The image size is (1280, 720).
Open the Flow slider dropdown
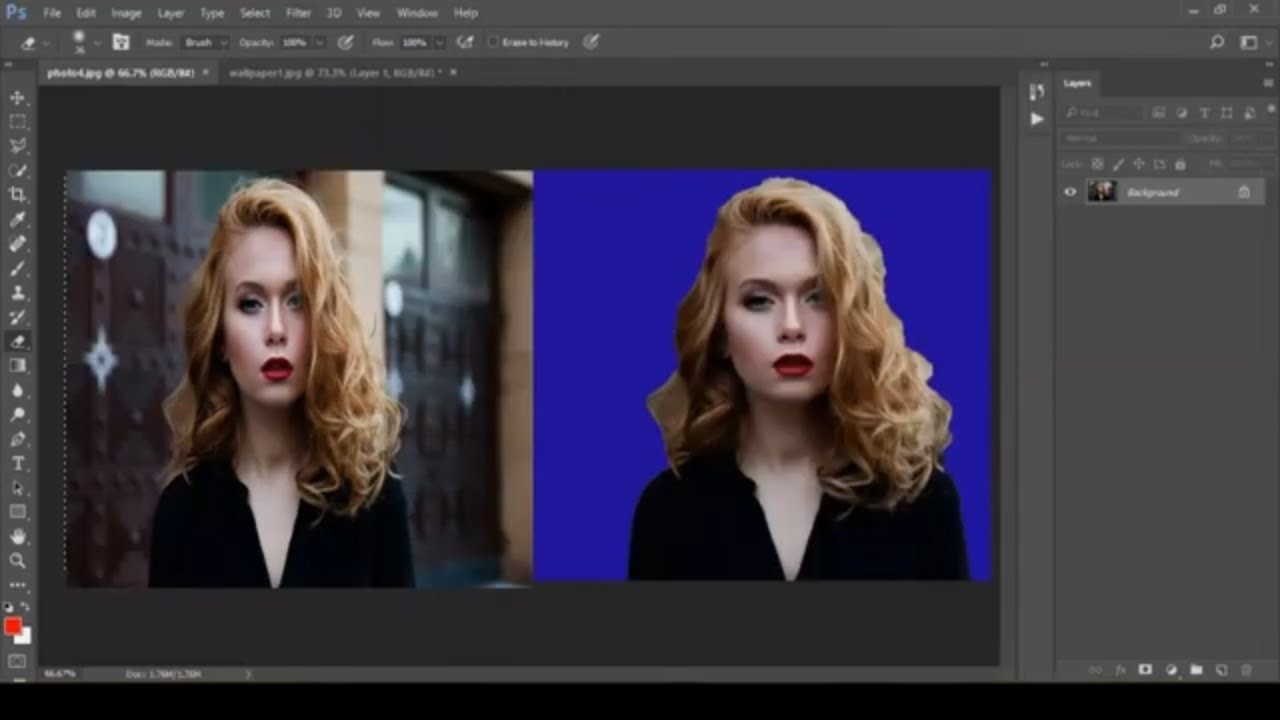point(439,43)
